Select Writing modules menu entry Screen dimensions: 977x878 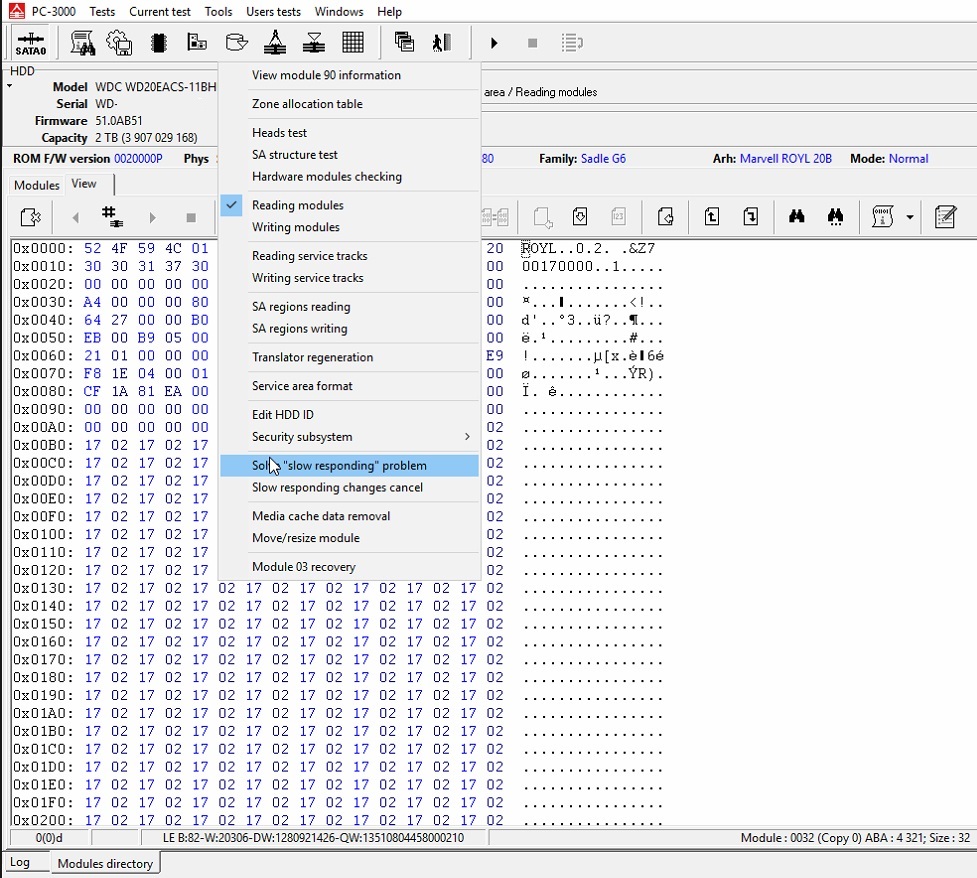point(349,227)
